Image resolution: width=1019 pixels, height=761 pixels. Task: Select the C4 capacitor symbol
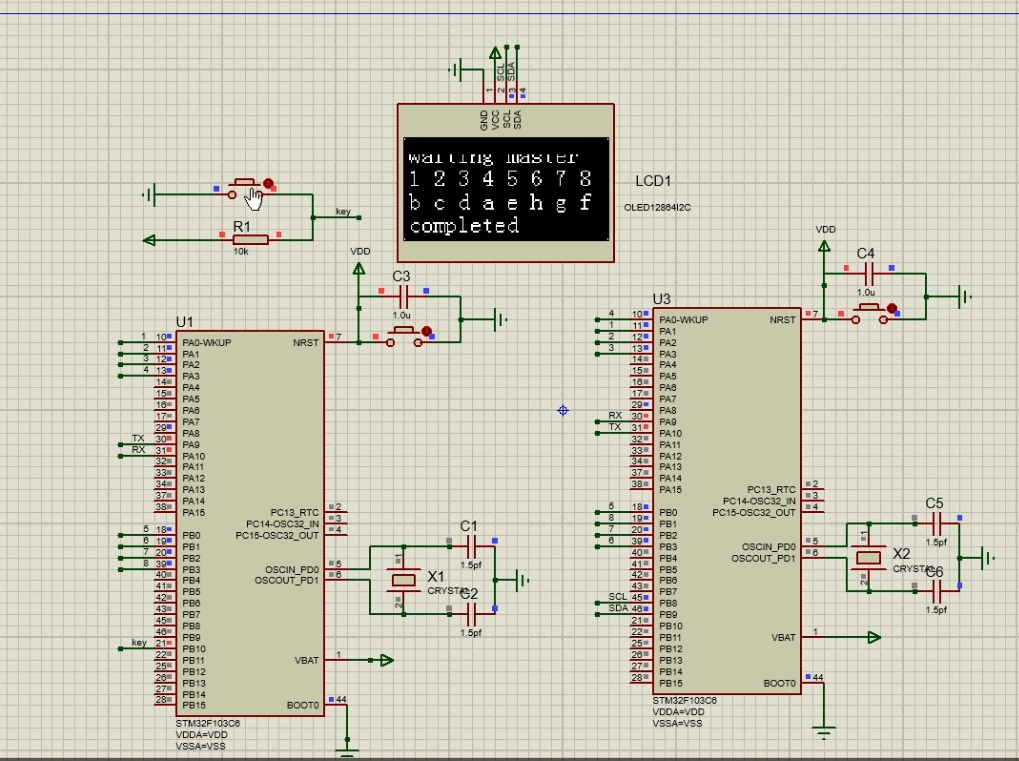(869, 273)
